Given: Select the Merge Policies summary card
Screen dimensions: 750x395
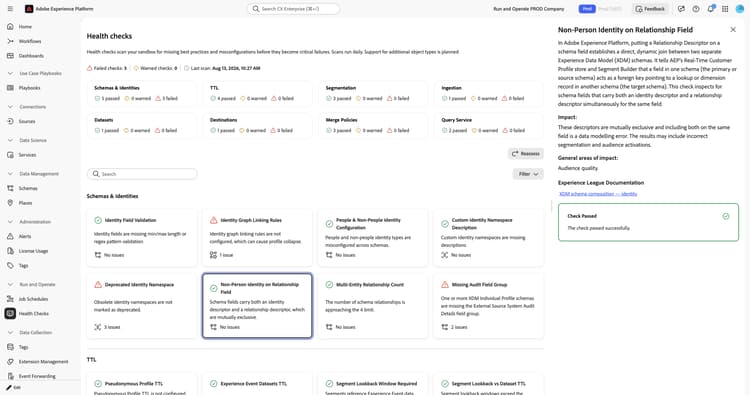Looking at the screenshot, I should [373, 125].
